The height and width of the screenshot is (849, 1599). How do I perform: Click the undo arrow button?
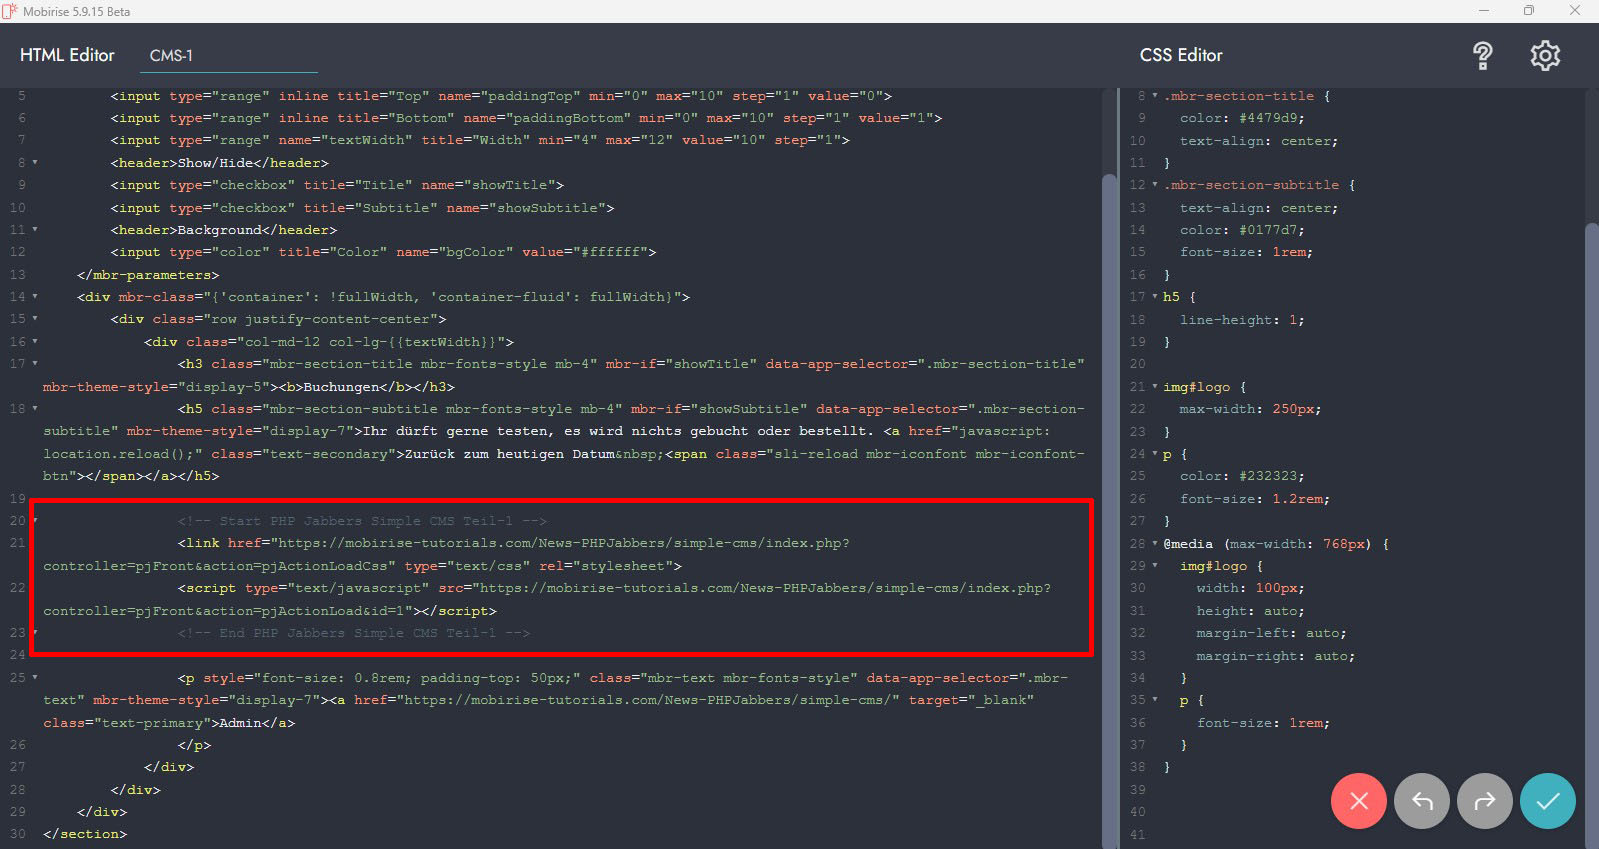click(x=1421, y=801)
